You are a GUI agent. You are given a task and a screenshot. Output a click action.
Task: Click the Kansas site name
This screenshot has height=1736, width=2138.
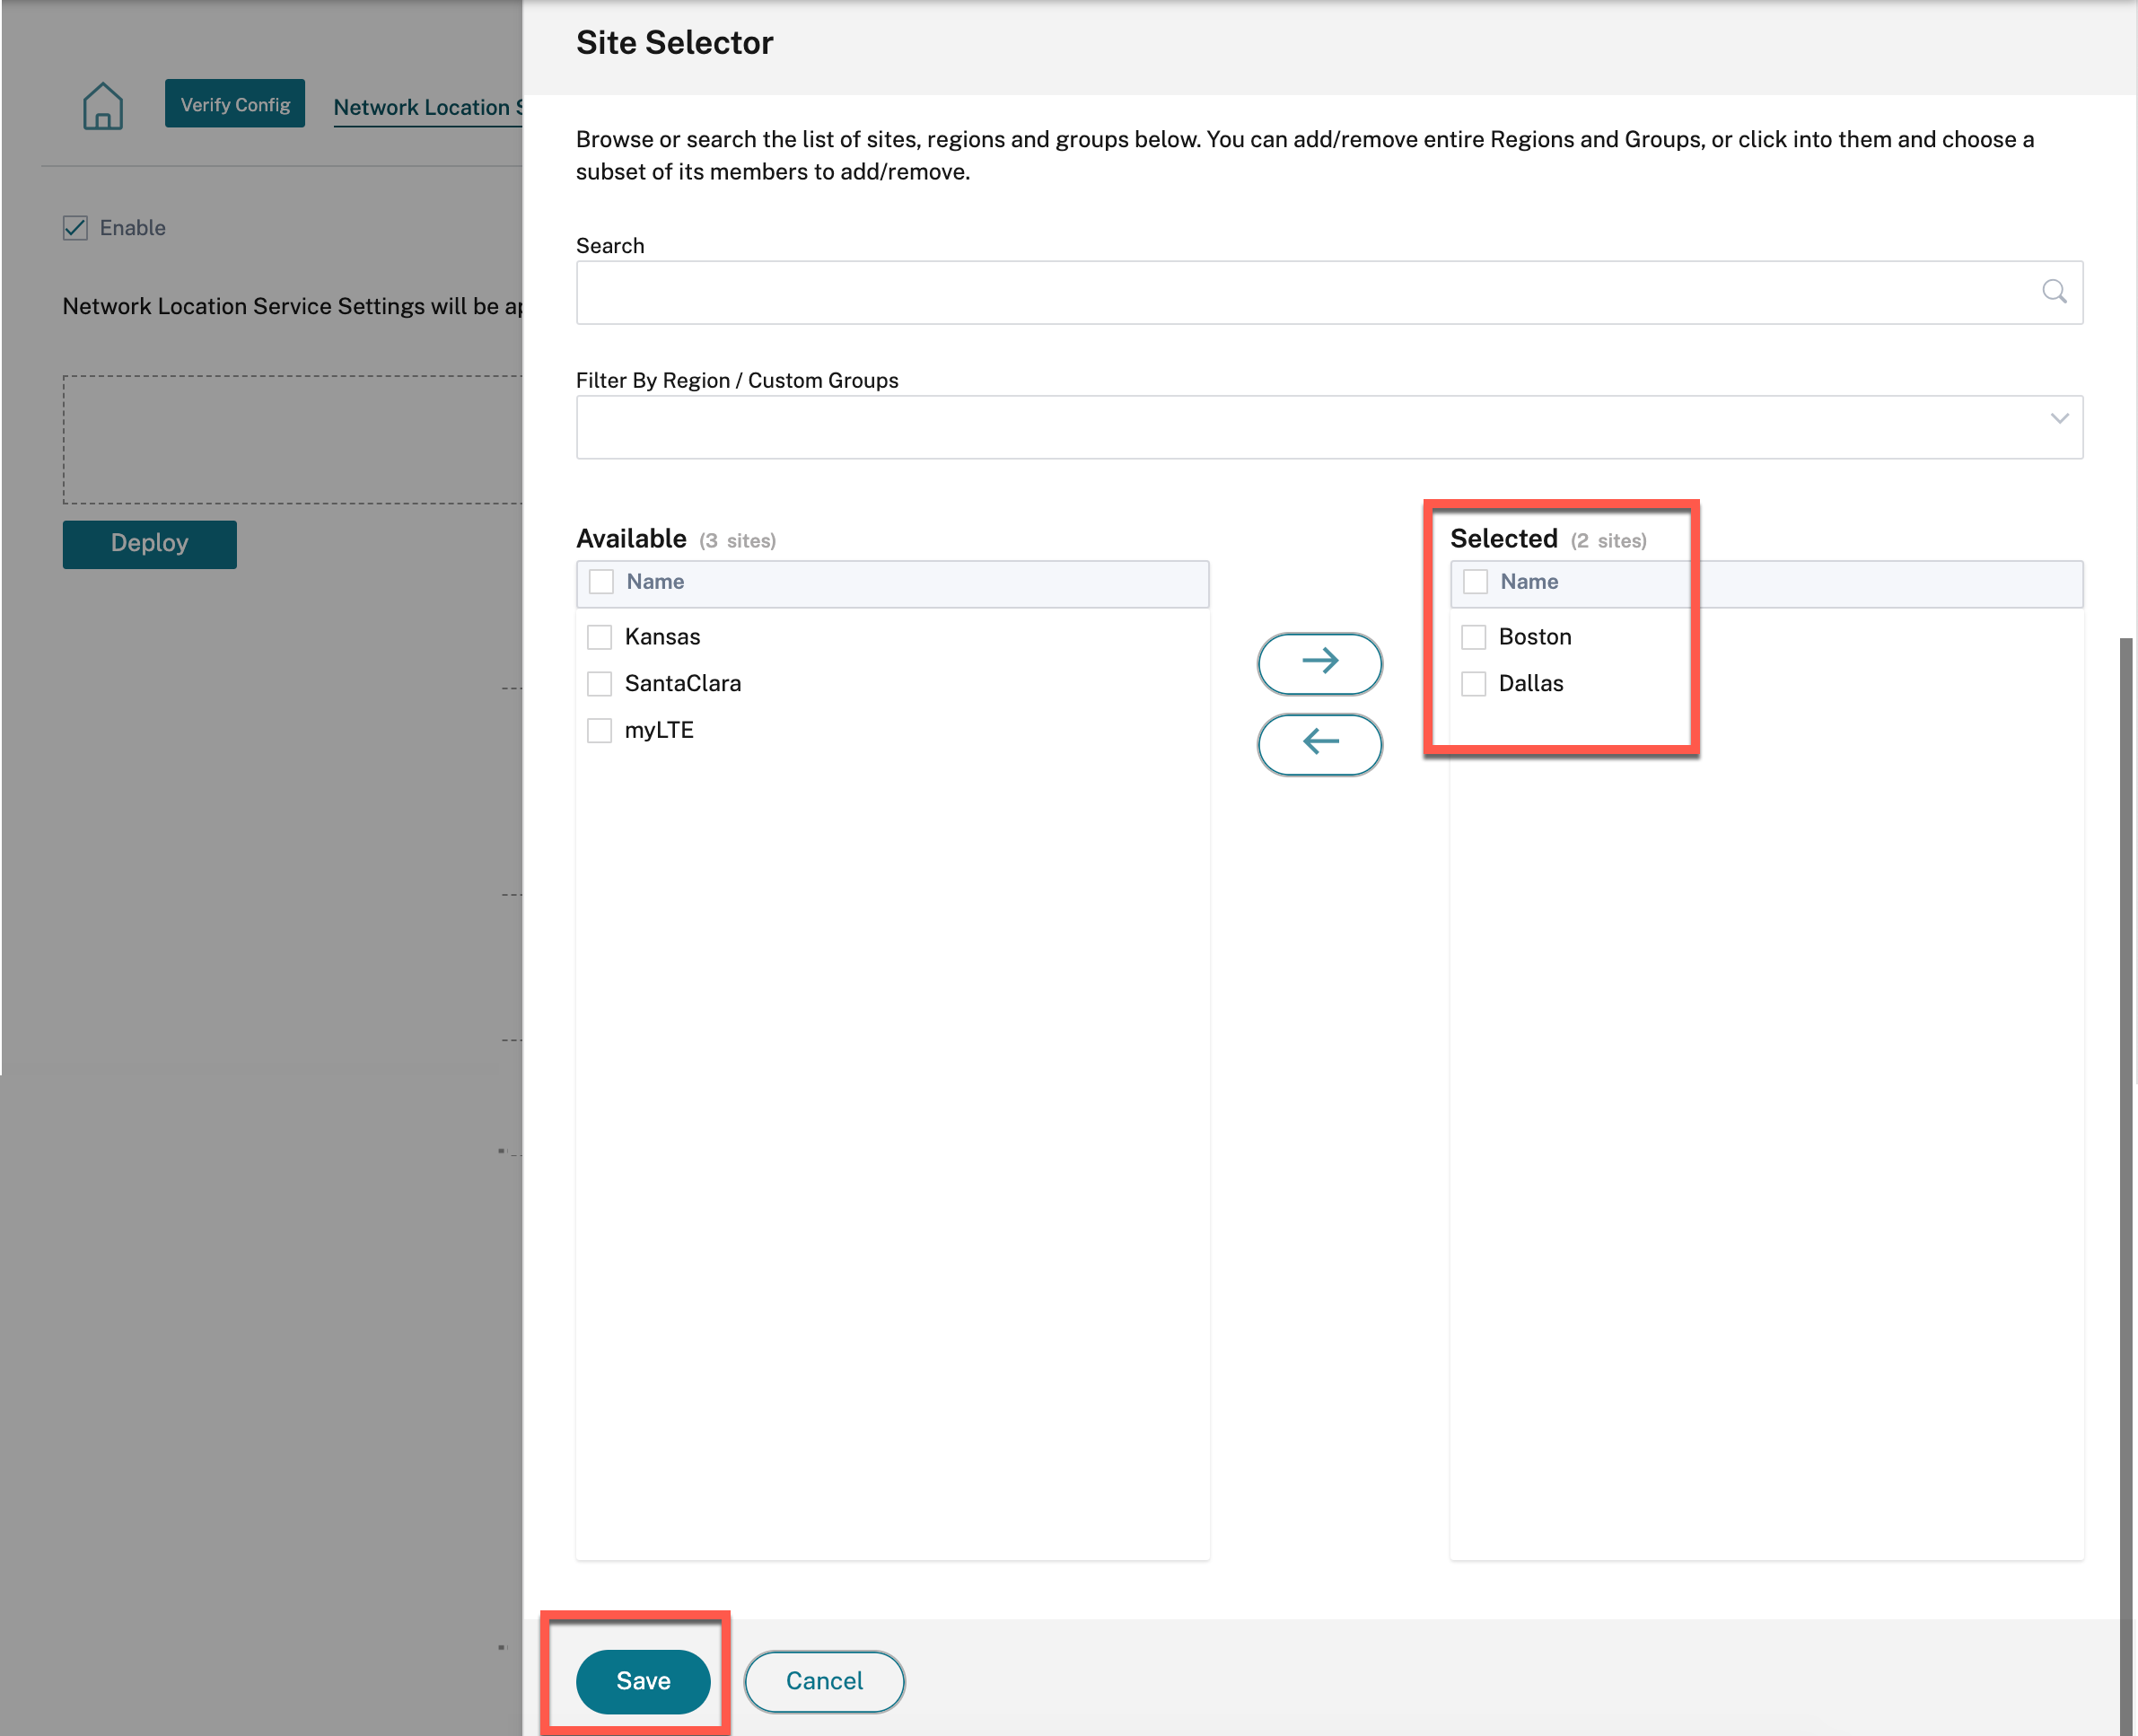click(662, 637)
